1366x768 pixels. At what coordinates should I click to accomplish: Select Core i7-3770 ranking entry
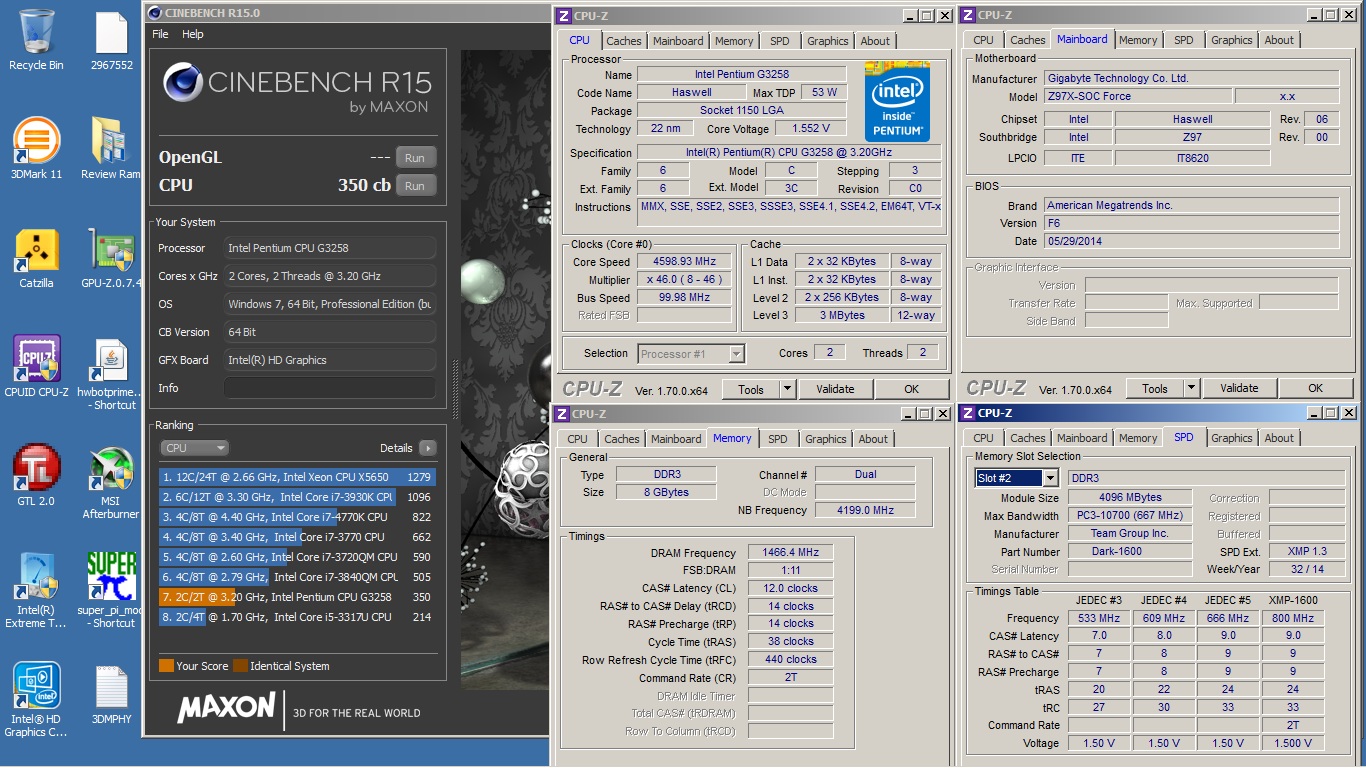(x=297, y=537)
